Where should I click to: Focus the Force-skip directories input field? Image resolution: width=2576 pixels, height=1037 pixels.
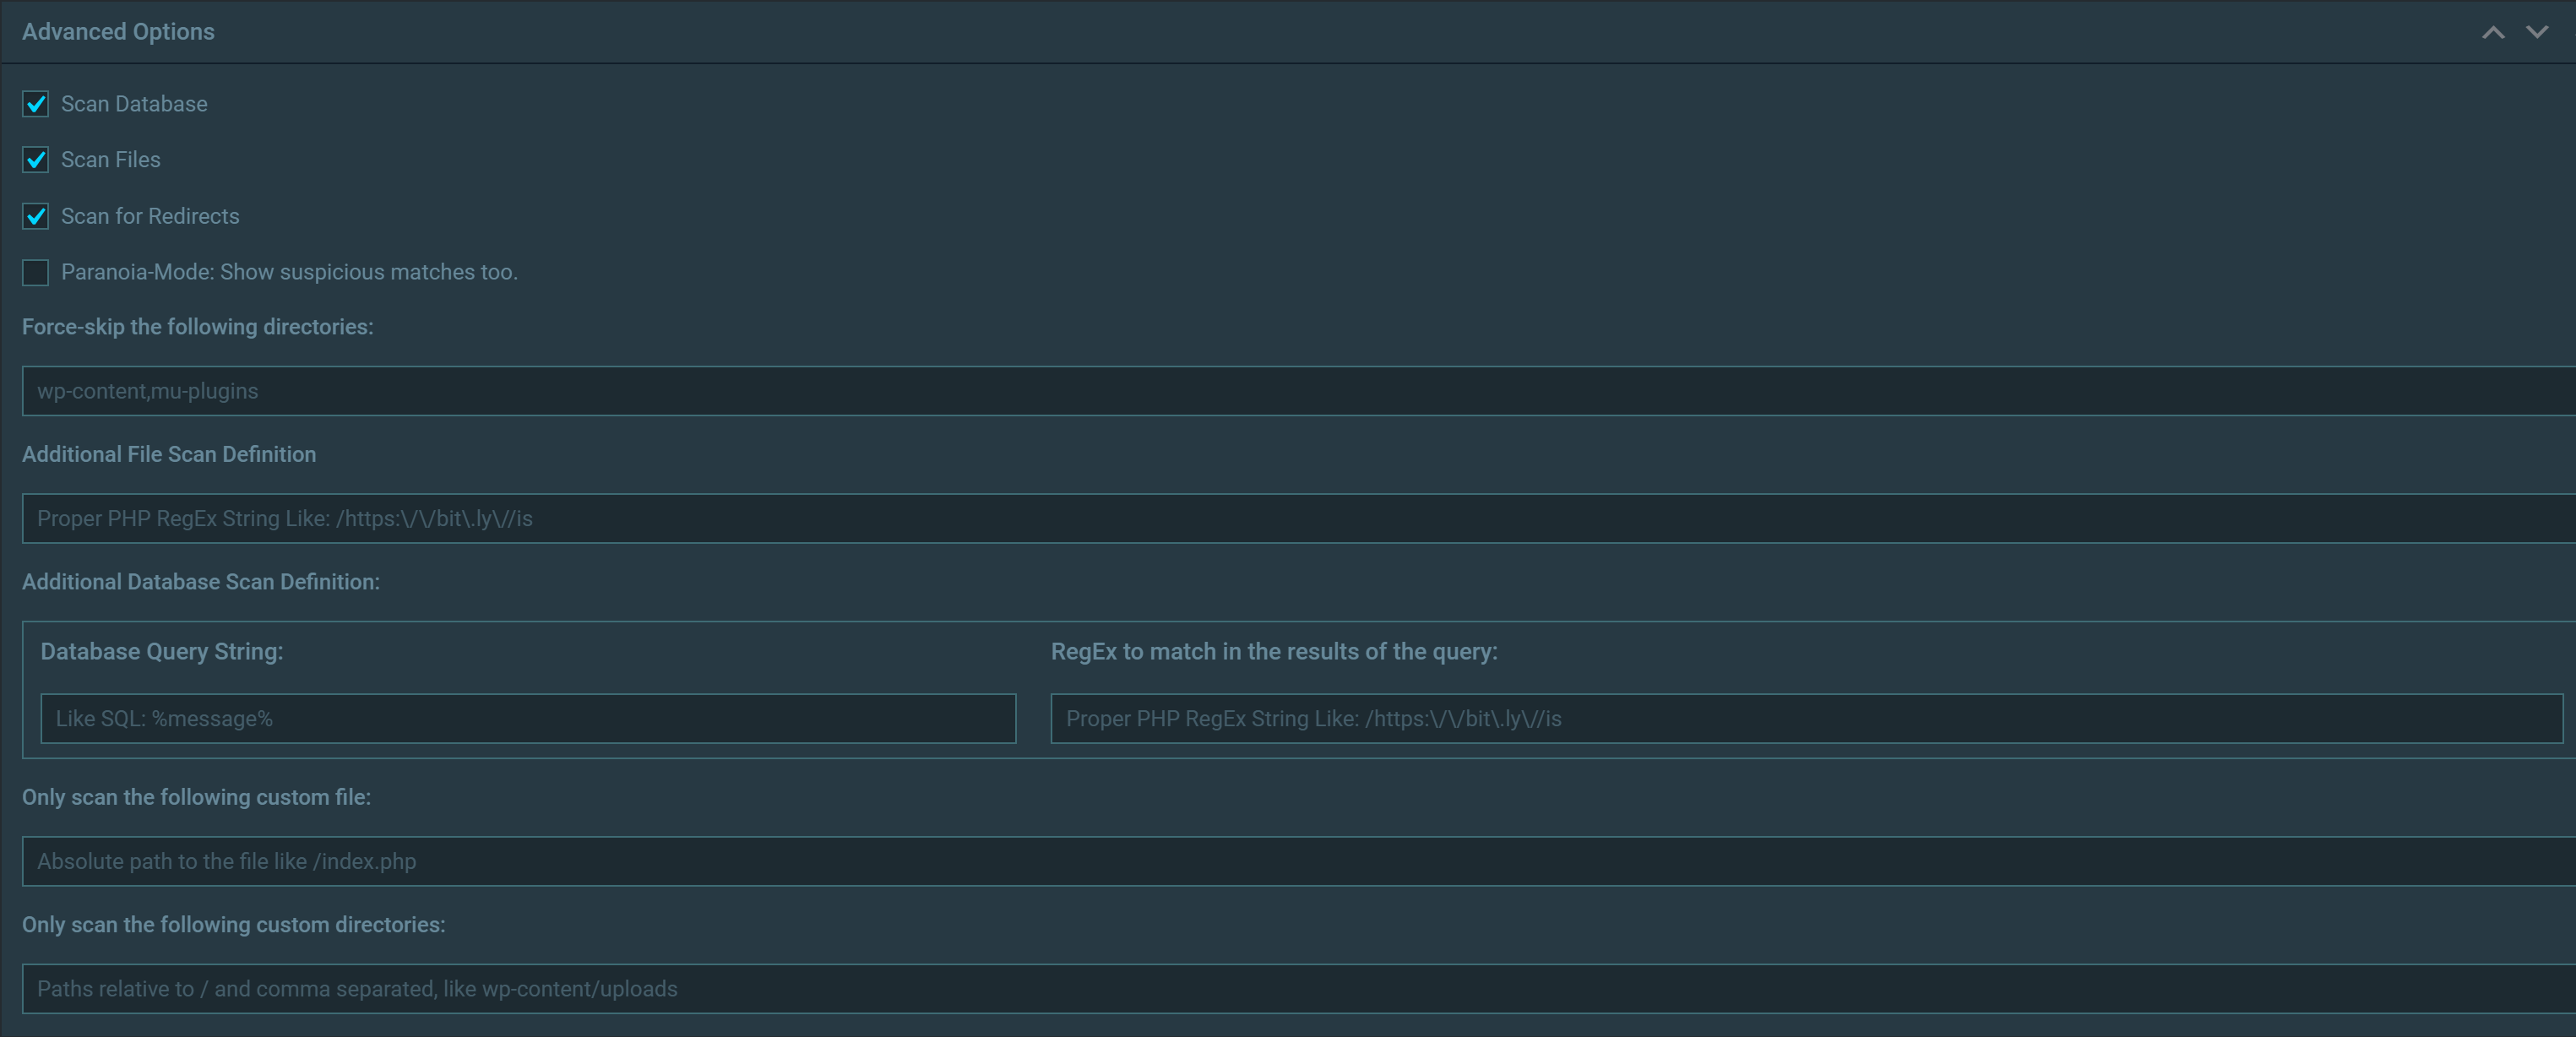pyautogui.click(x=1290, y=391)
